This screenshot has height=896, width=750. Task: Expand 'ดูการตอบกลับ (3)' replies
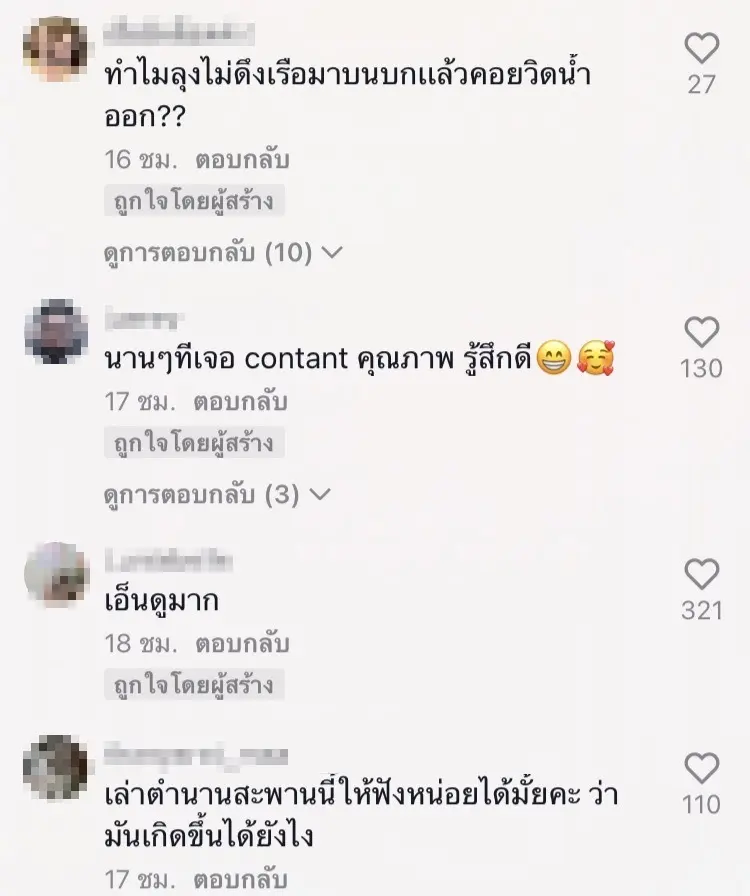tap(217, 494)
